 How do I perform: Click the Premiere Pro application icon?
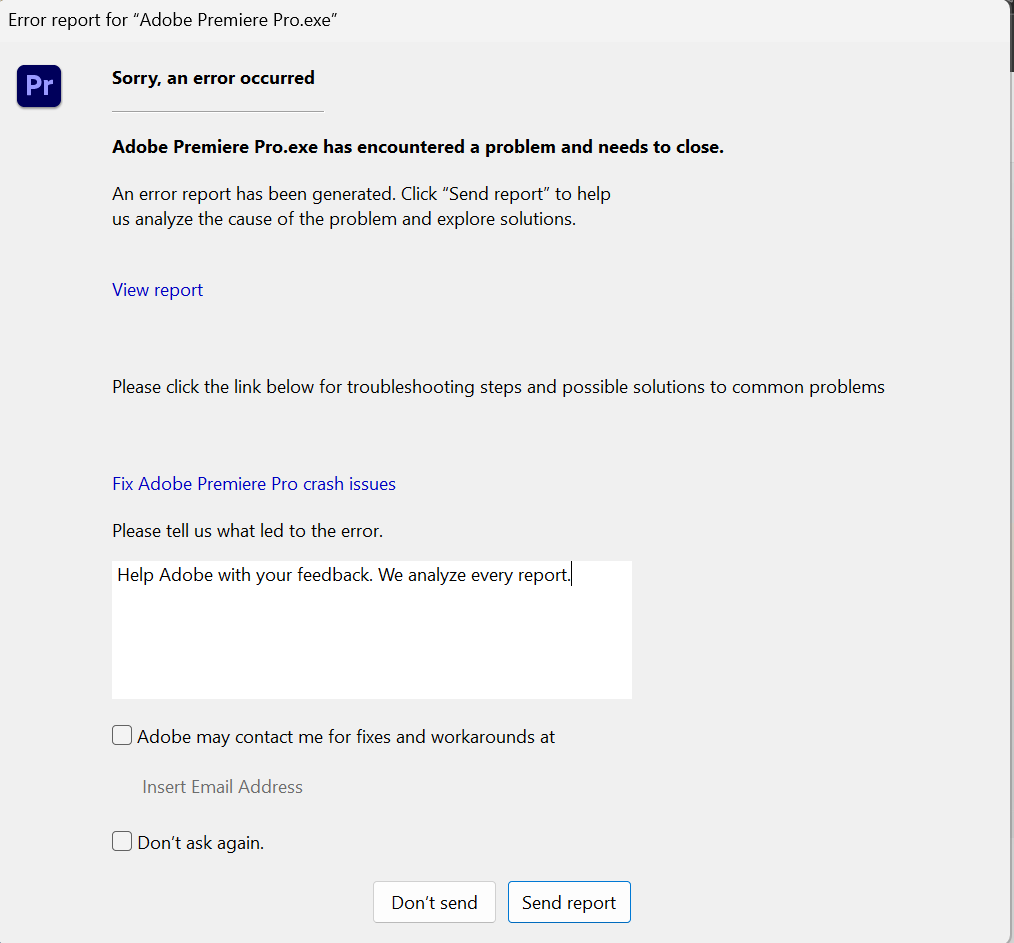38,86
